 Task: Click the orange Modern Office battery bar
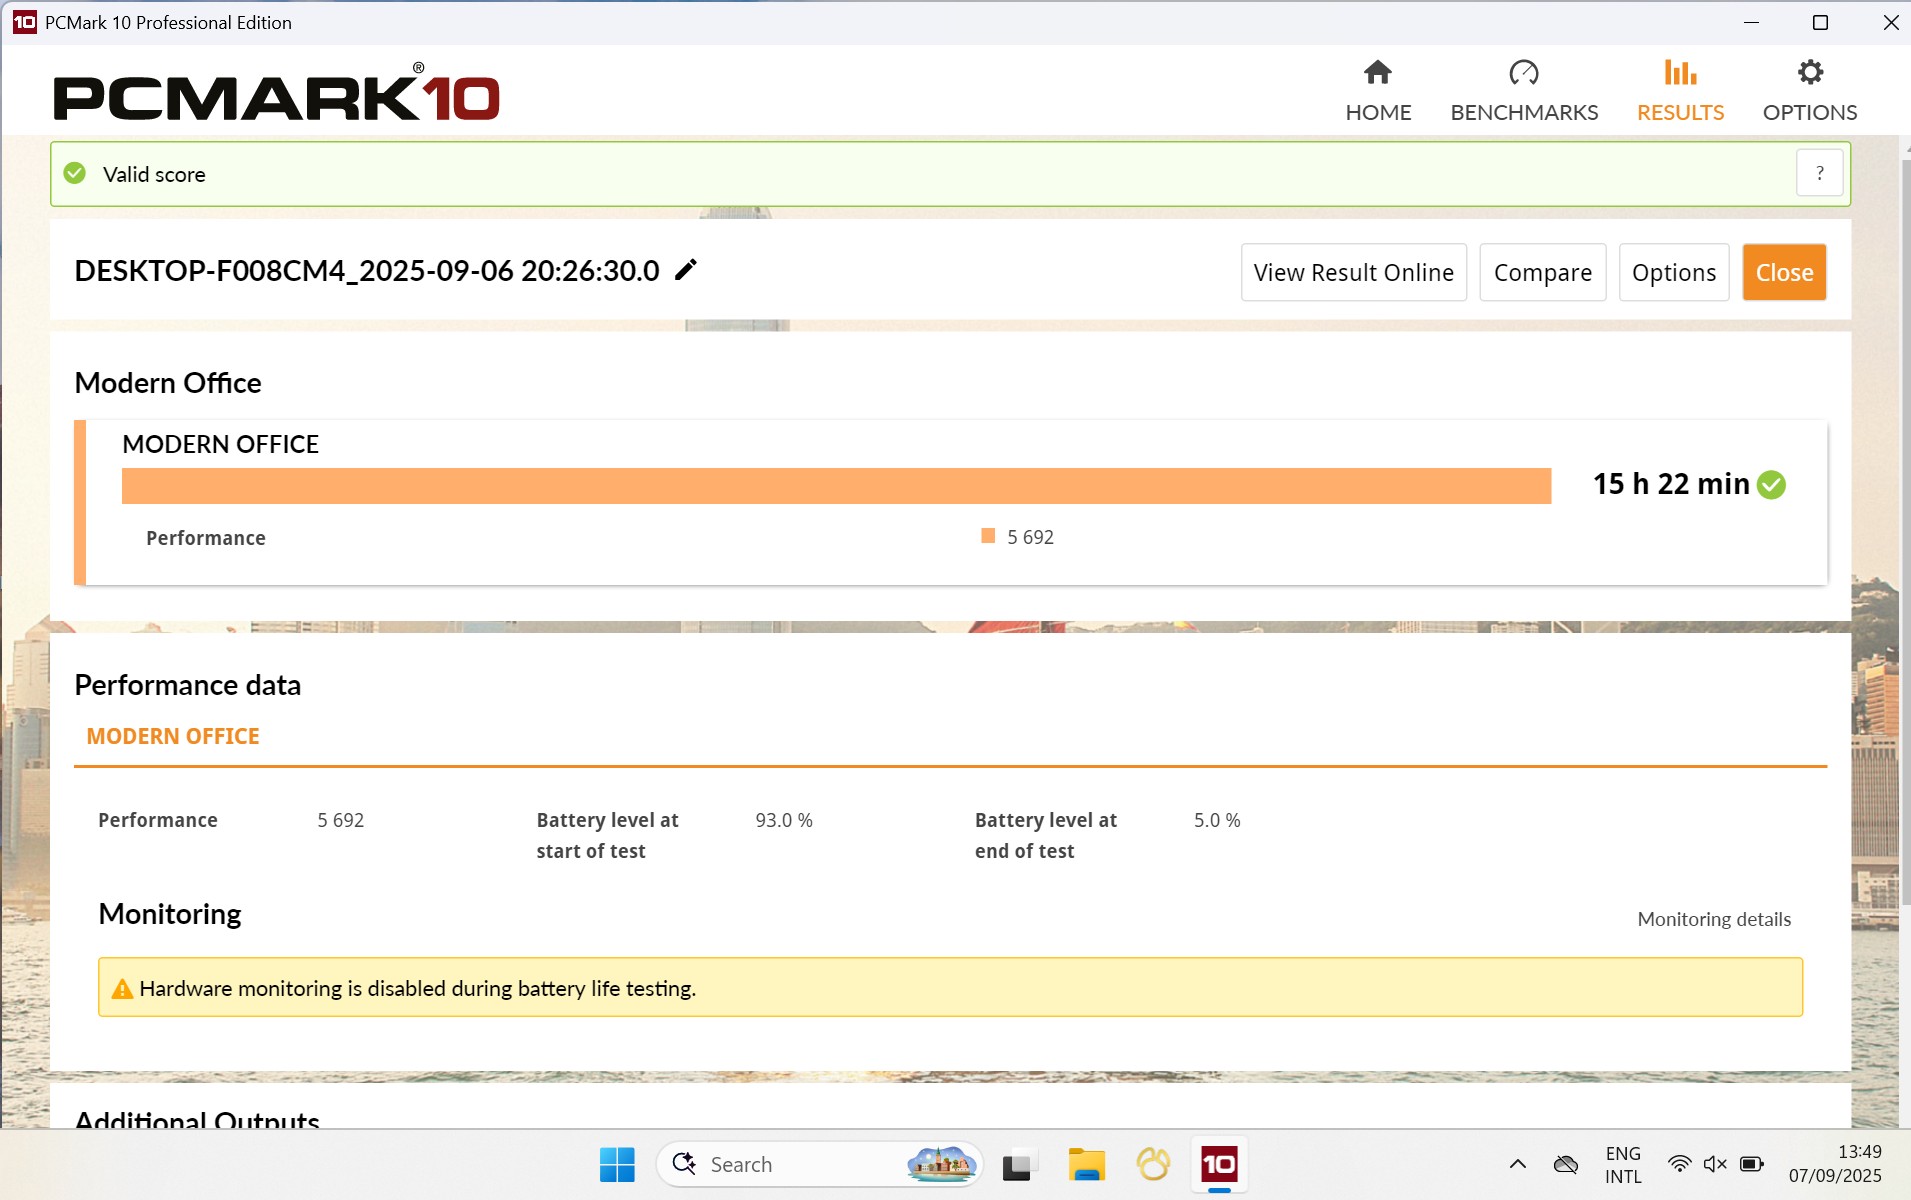click(x=836, y=486)
